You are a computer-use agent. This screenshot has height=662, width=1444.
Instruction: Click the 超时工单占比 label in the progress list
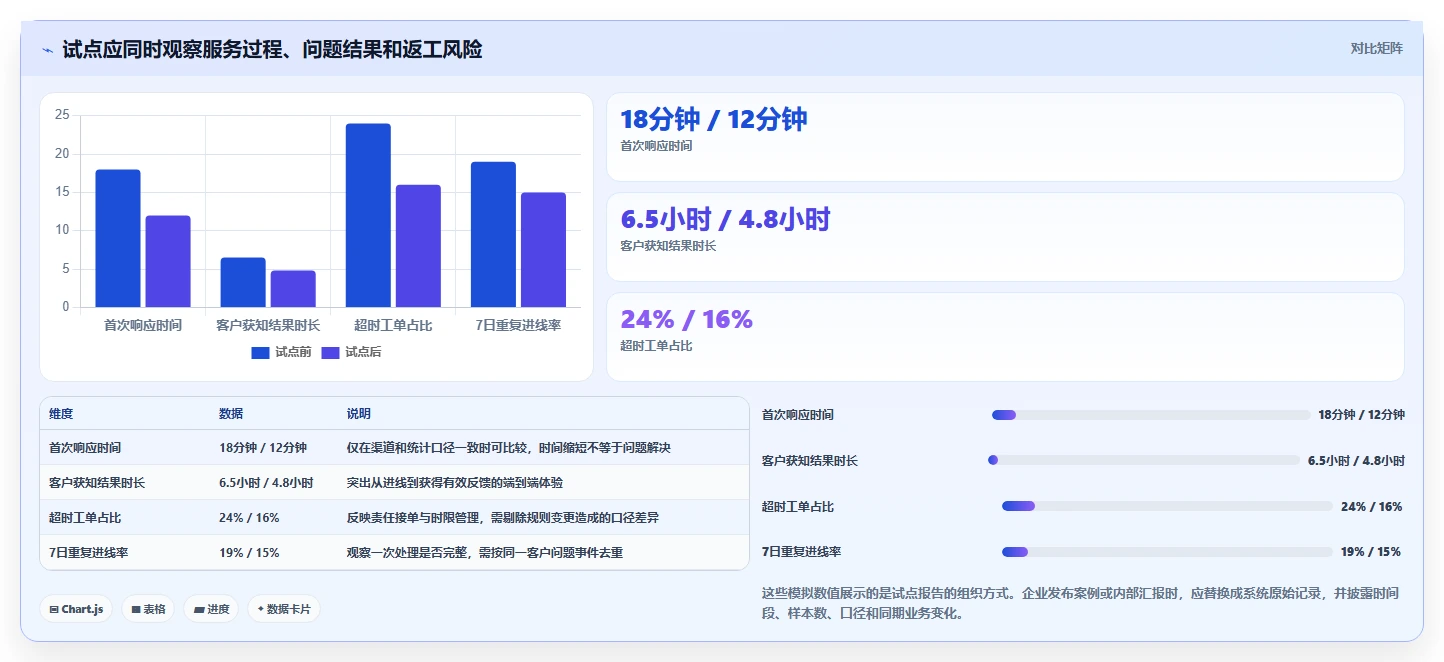click(798, 507)
